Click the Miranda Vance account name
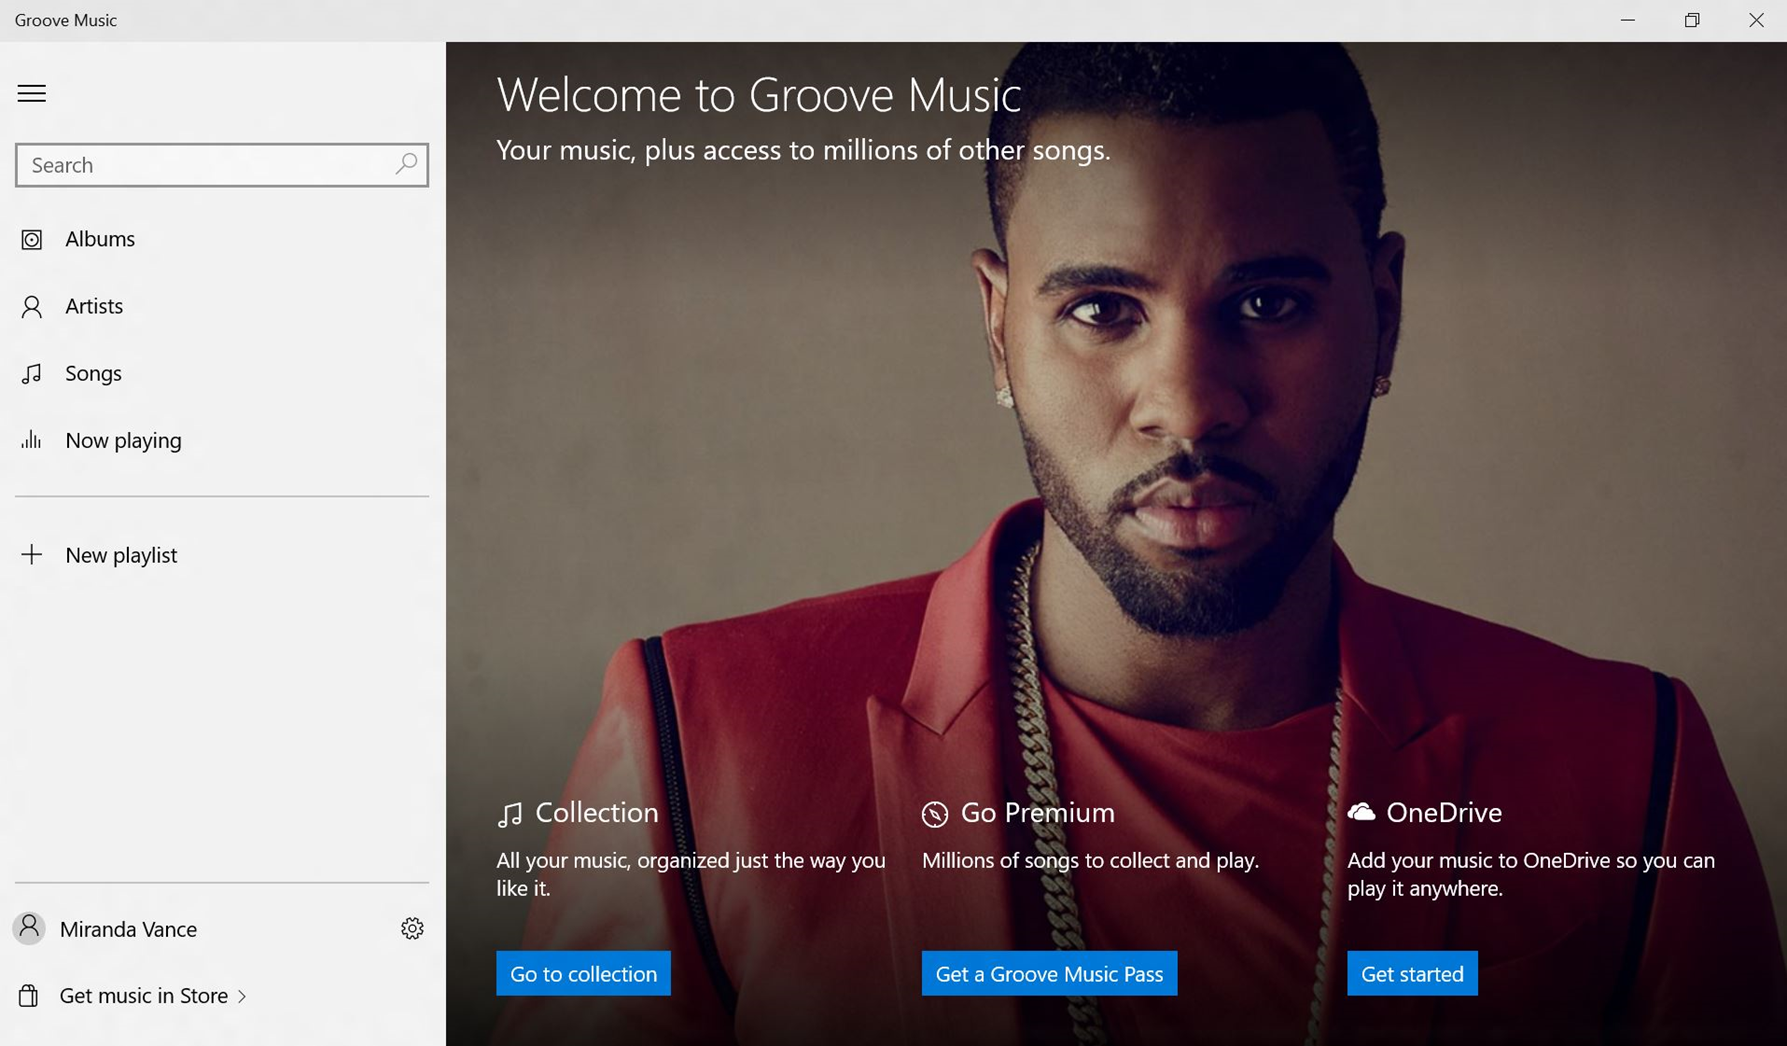The image size is (1787, 1046). [x=128, y=928]
